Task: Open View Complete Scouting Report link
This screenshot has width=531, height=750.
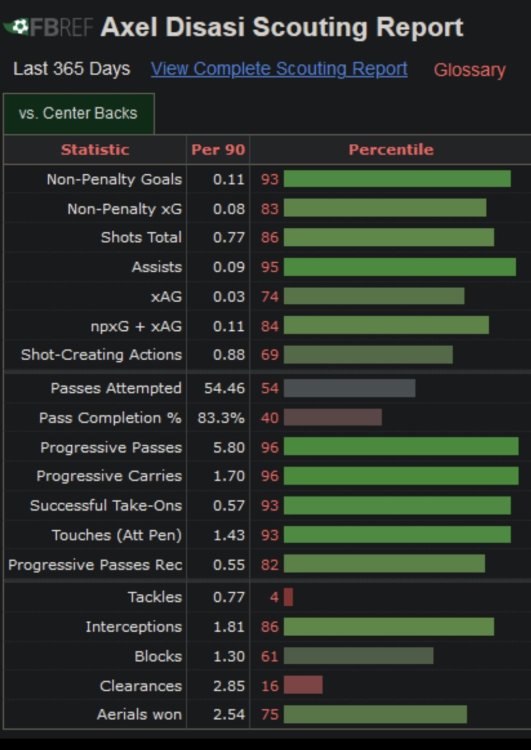Action: 279,69
